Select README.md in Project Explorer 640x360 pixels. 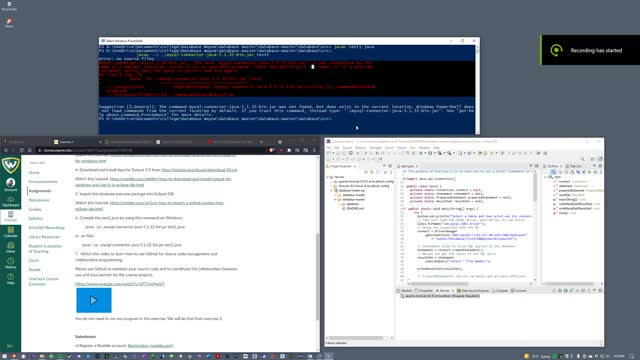pos(355,209)
